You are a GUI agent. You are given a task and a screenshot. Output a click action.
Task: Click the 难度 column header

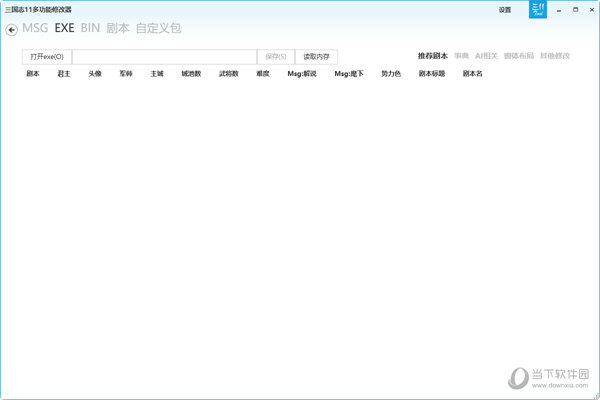coord(263,73)
